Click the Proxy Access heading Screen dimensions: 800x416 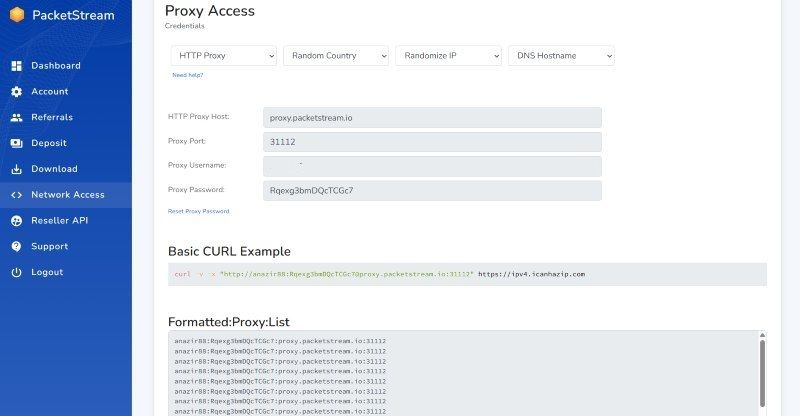pos(210,11)
